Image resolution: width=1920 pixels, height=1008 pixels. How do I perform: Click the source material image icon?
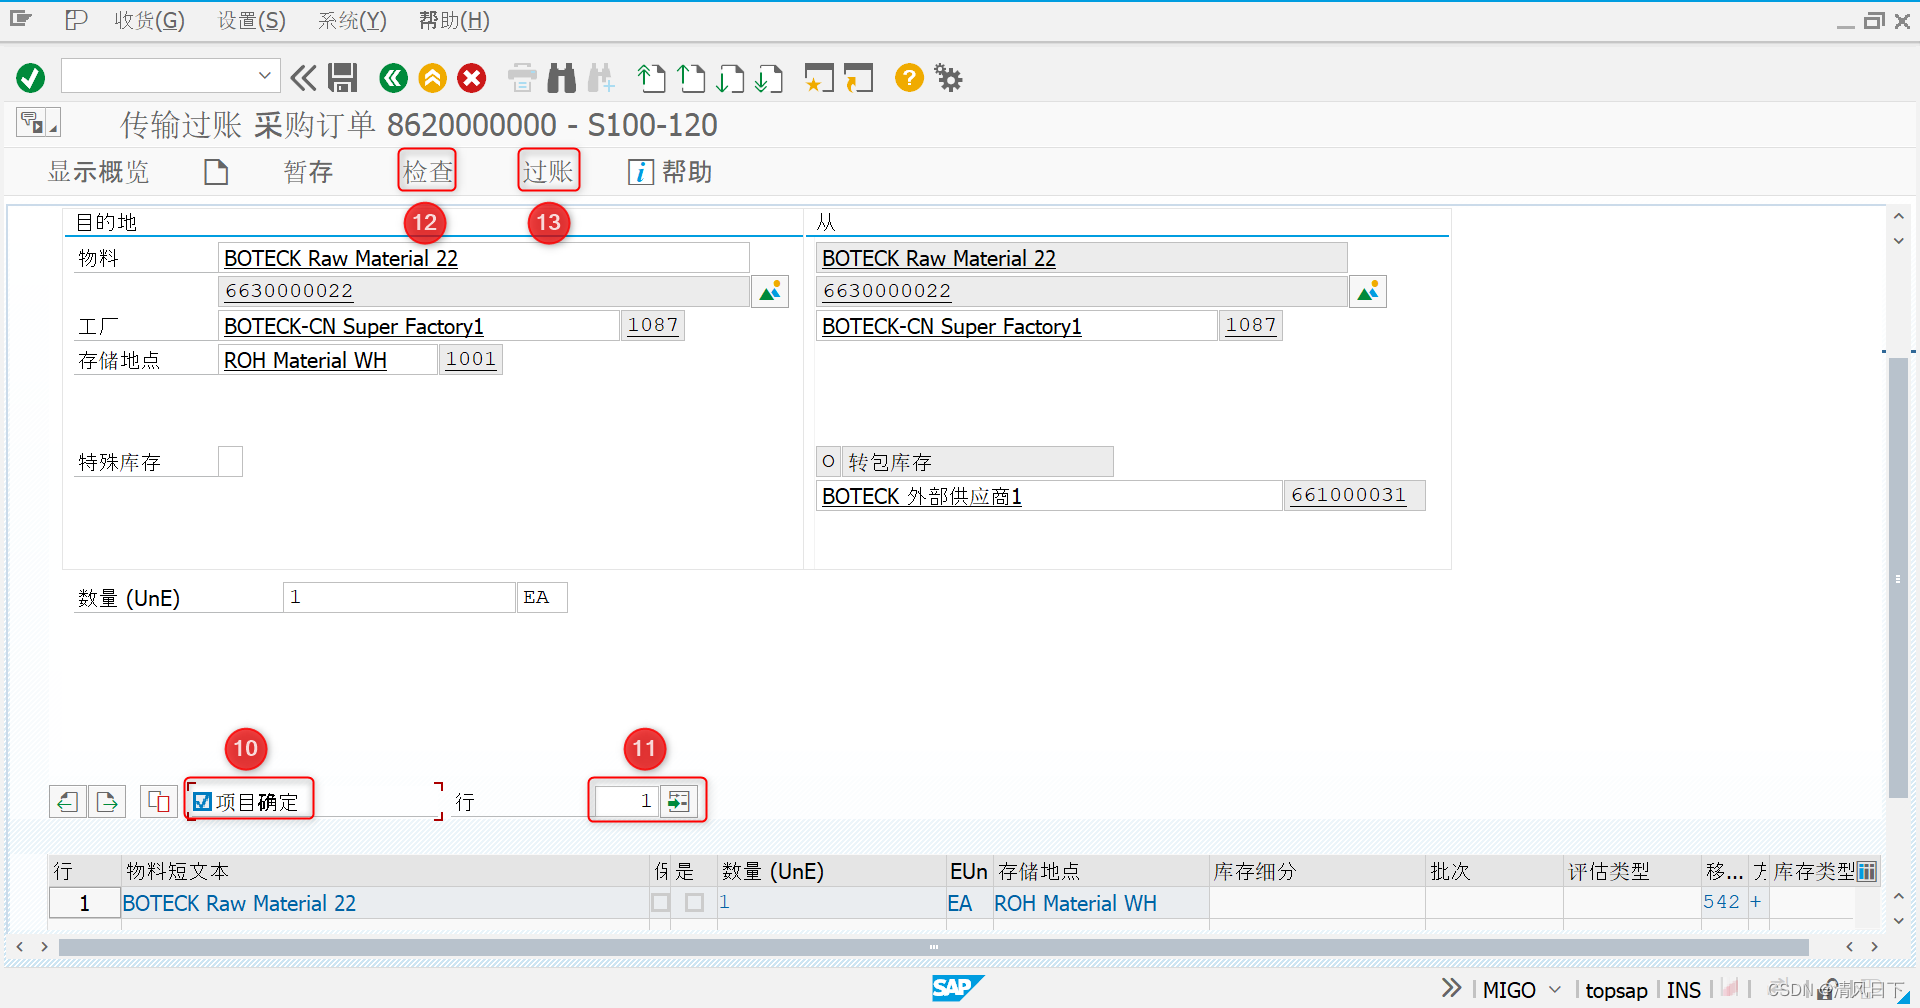(x=1368, y=291)
